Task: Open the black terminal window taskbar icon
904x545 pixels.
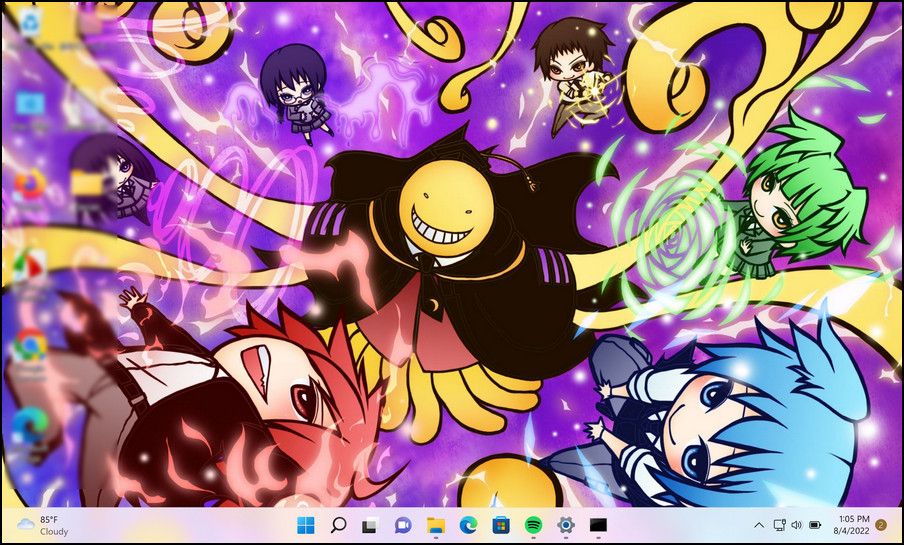Action: tap(598, 525)
